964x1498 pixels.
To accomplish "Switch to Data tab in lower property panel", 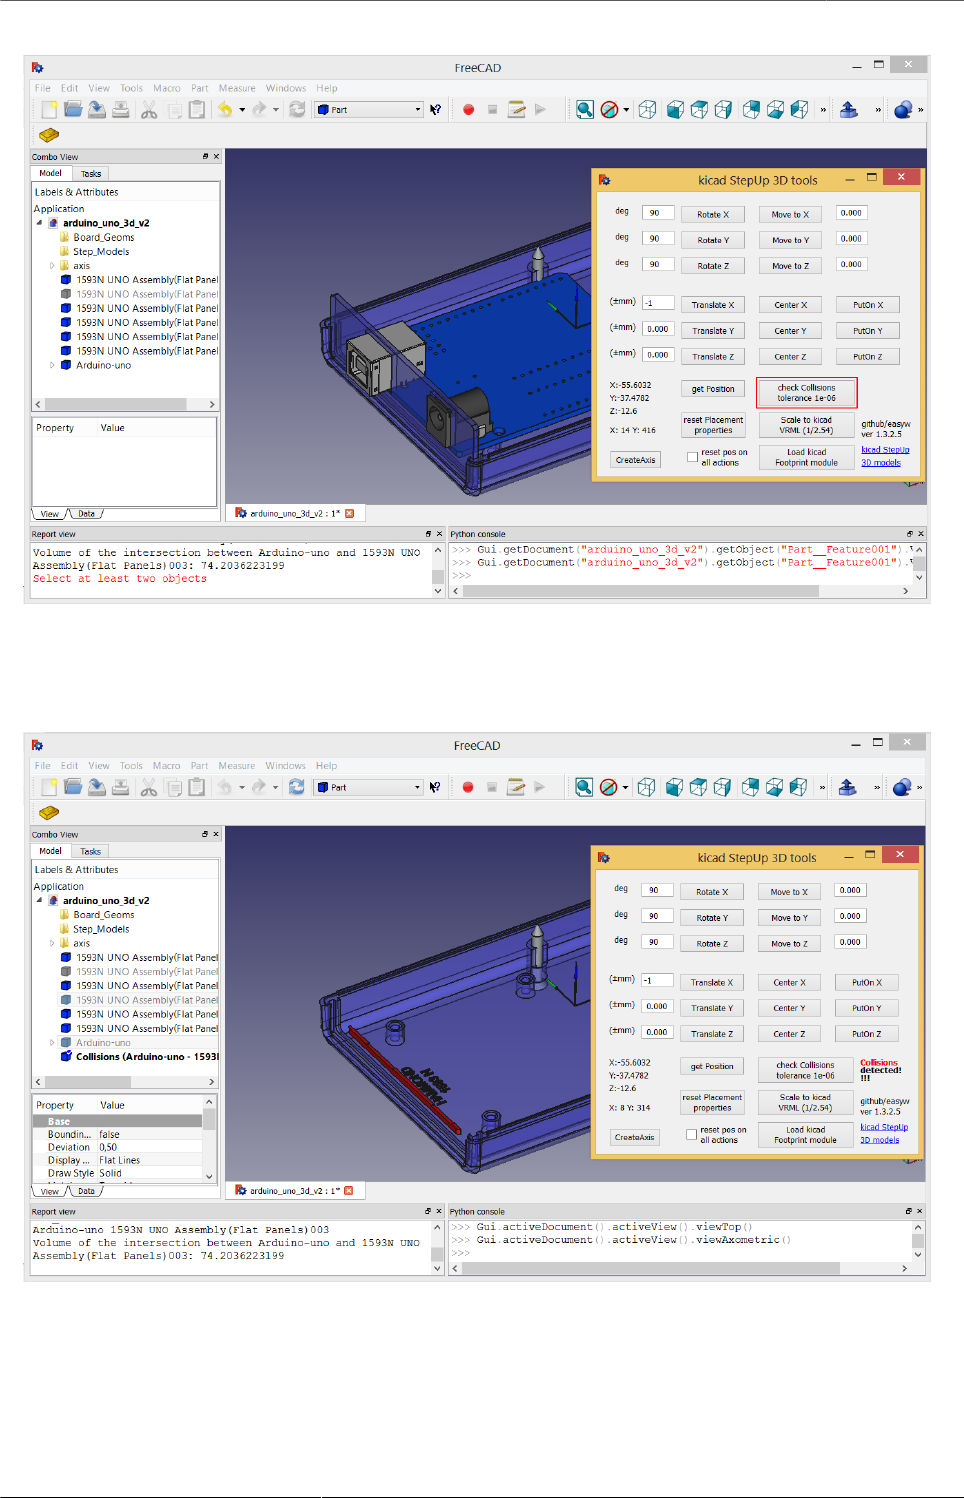I will tap(87, 1191).
